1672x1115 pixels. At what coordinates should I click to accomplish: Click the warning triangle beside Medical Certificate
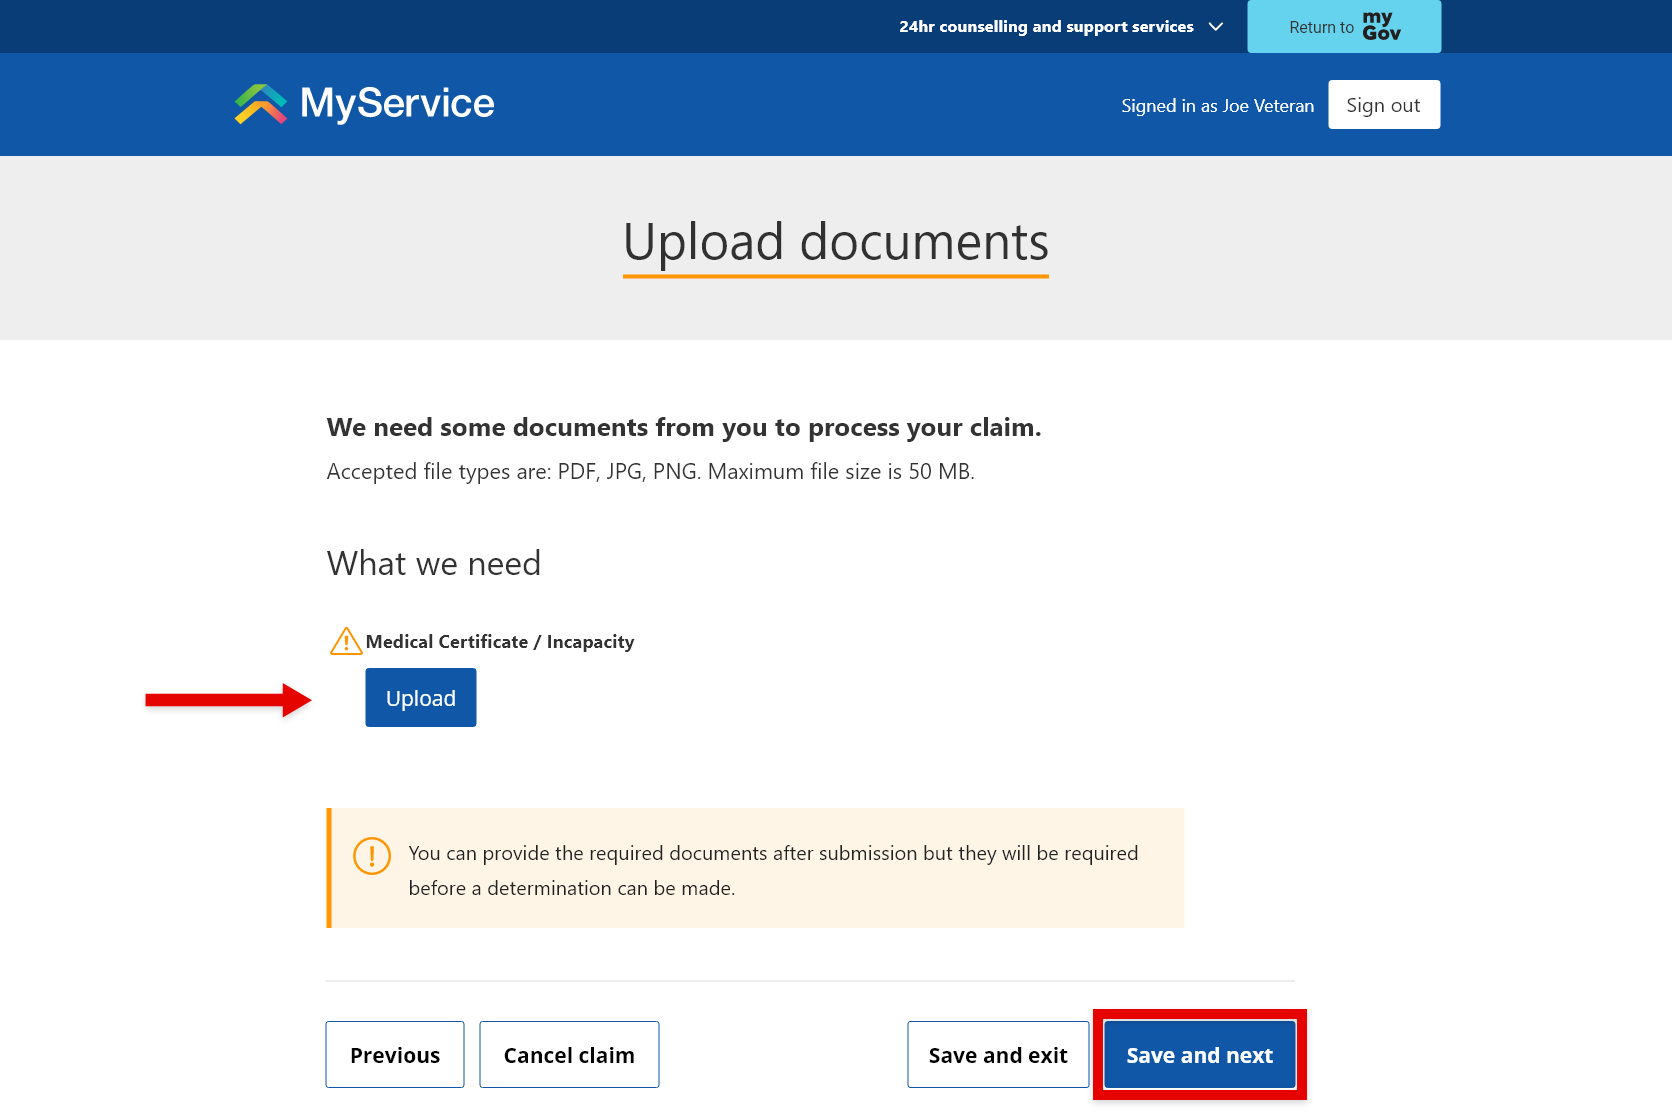346,641
